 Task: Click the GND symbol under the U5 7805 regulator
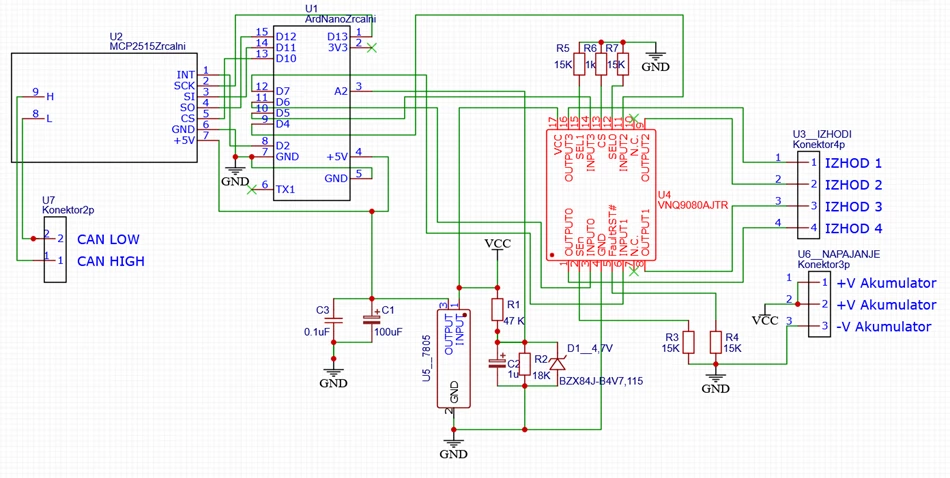coord(453,448)
